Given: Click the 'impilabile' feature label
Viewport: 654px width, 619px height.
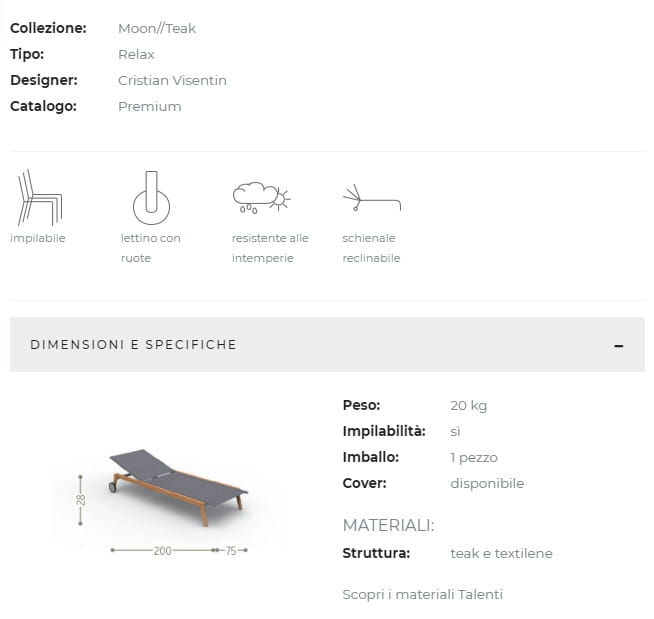Looking at the screenshot, I should (x=38, y=238).
